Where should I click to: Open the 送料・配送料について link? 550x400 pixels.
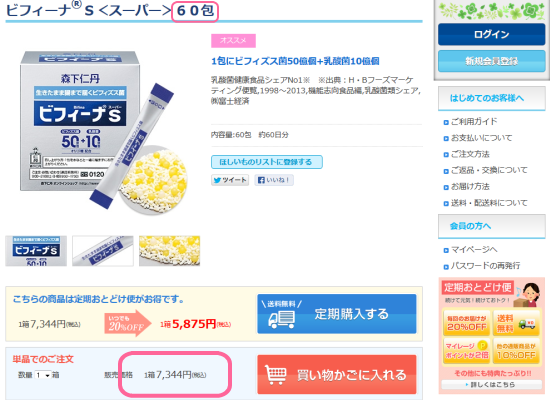489,203
